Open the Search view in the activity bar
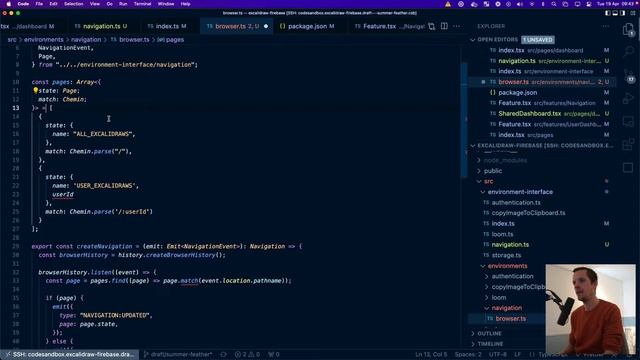This screenshot has height=360, width=640. tap(628, 51)
